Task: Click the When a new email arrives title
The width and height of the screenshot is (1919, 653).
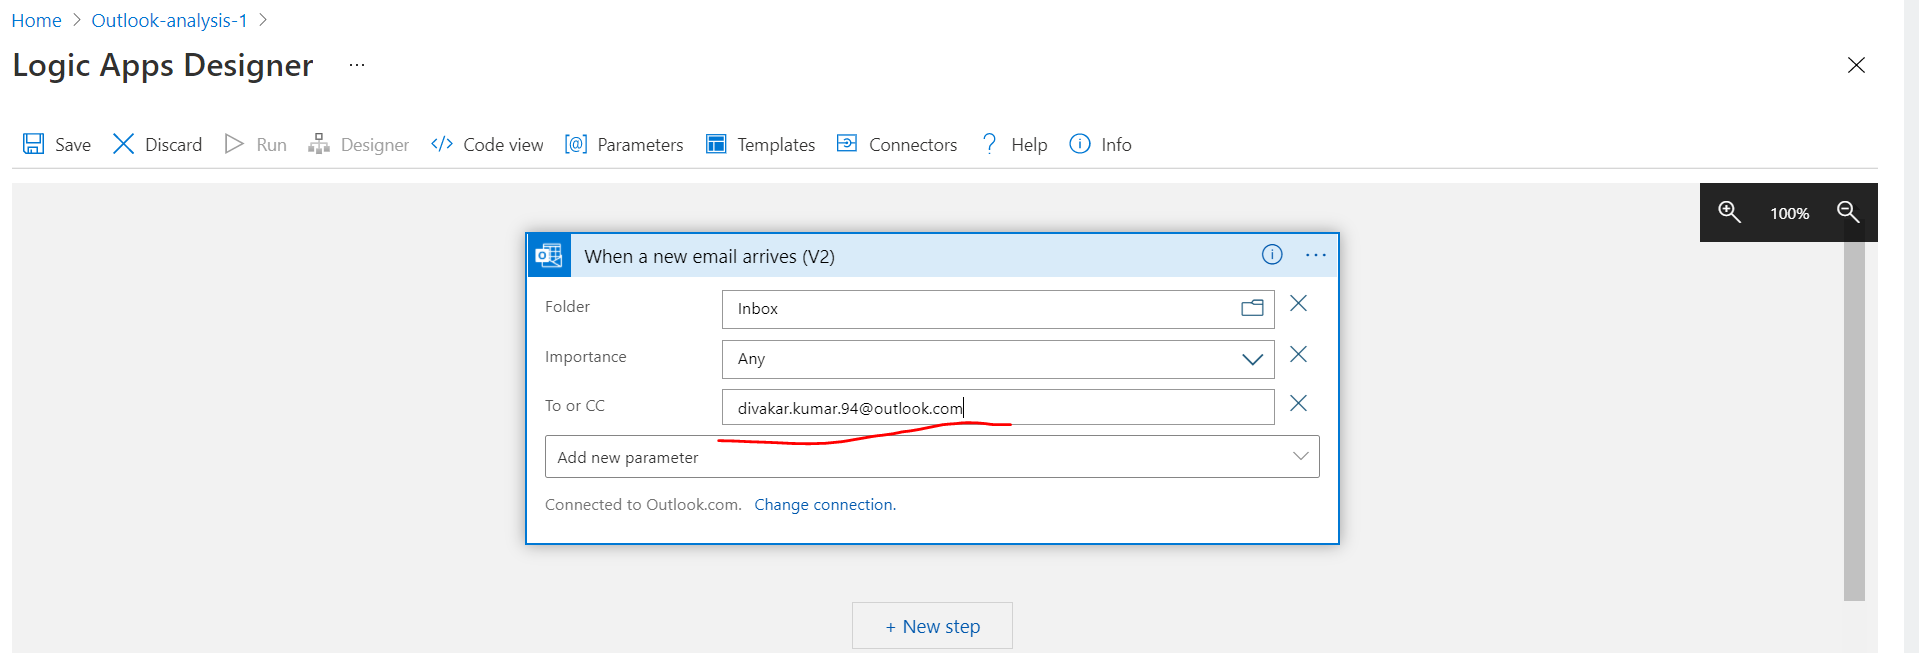Action: click(x=709, y=256)
